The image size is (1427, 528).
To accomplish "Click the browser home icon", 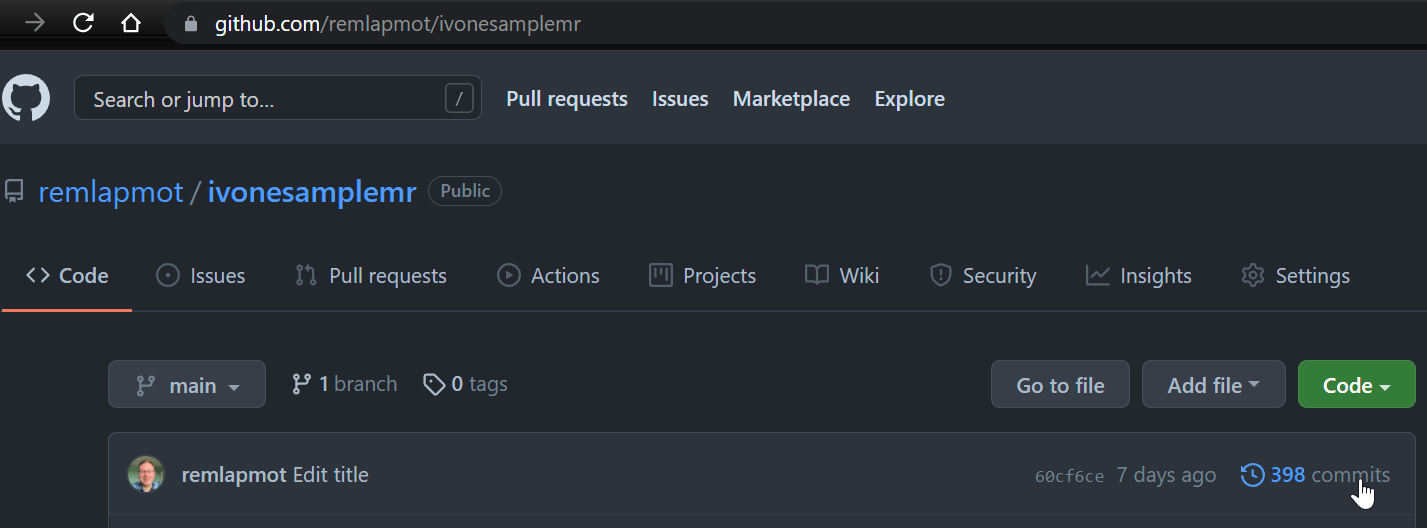I will click(x=130, y=23).
